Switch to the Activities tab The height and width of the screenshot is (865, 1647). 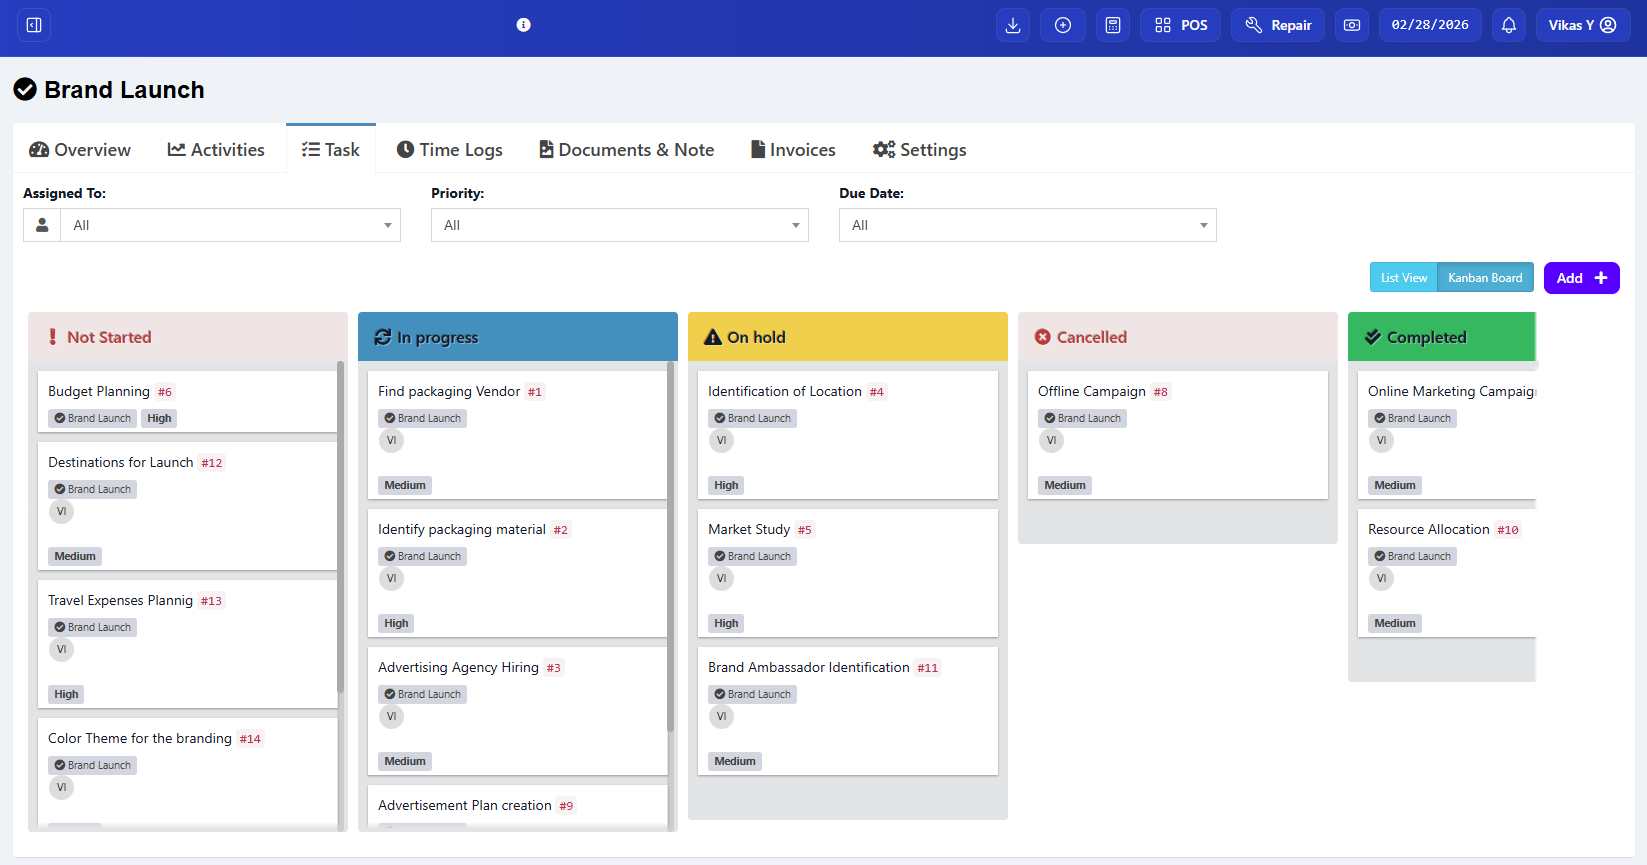coord(216,149)
